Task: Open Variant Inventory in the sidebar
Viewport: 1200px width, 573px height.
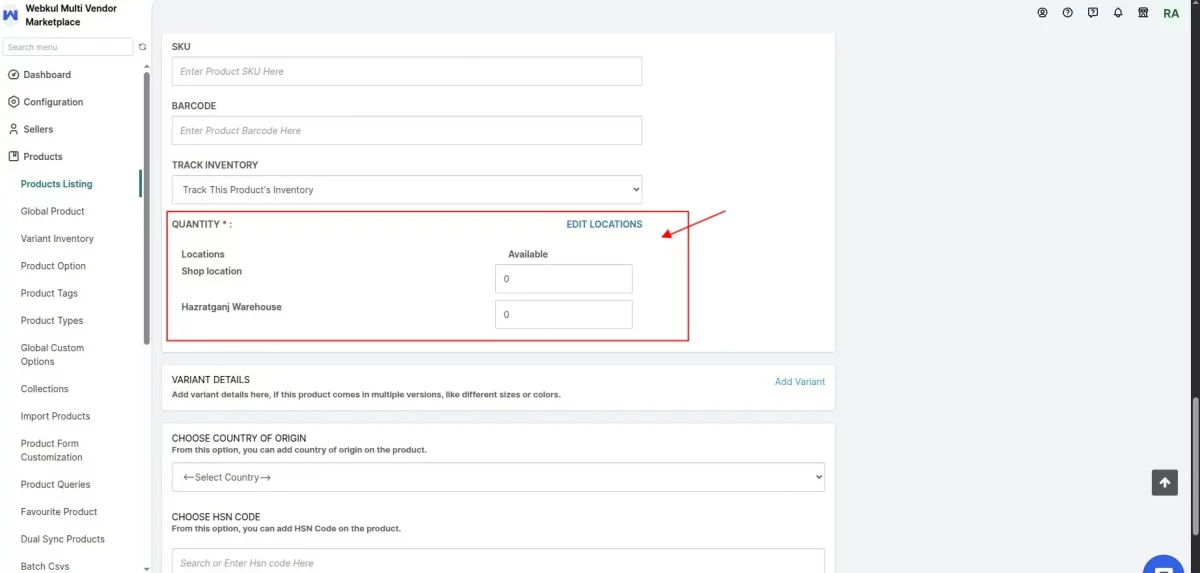Action: pyautogui.click(x=57, y=239)
